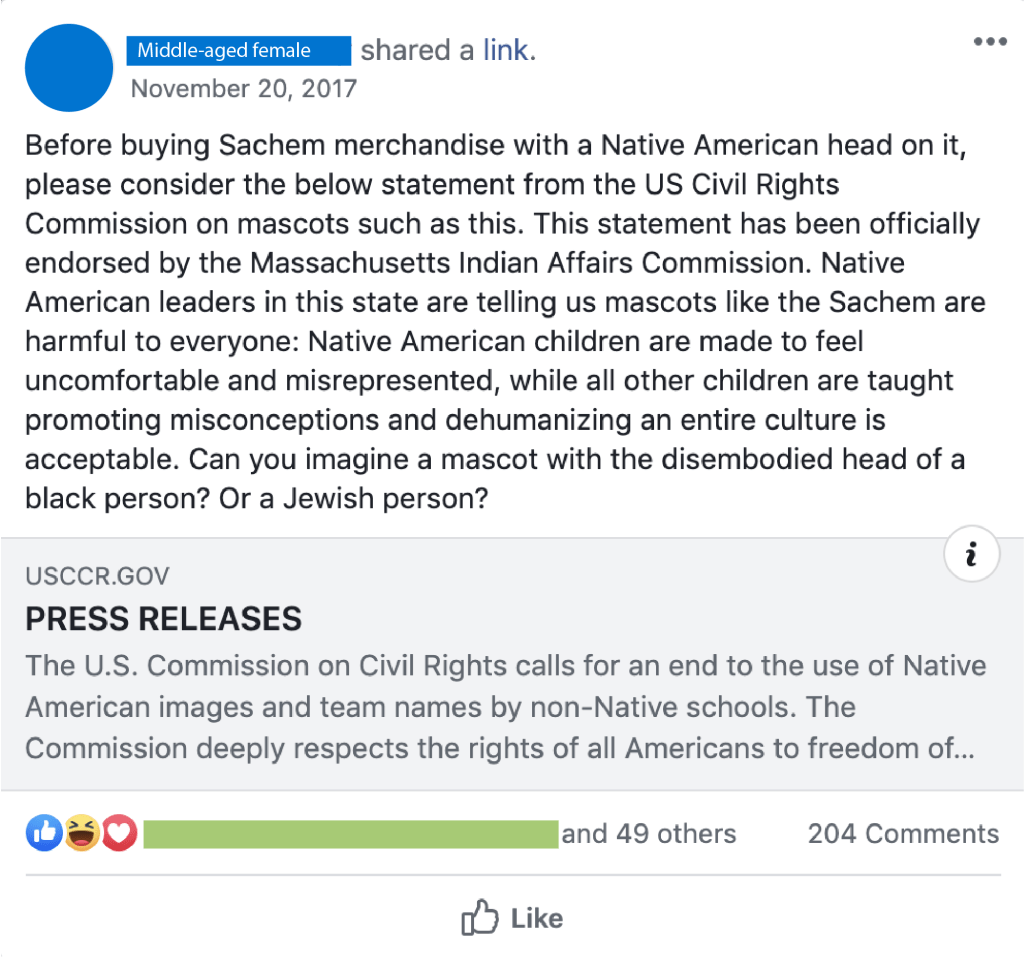The image size is (1024, 957).
Task: Click the USCCR.GOV source domain
Action: click(x=97, y=576)
